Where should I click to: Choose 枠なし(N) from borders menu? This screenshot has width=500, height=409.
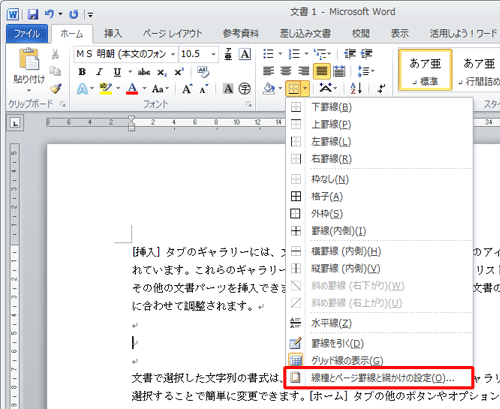(379, 179)
